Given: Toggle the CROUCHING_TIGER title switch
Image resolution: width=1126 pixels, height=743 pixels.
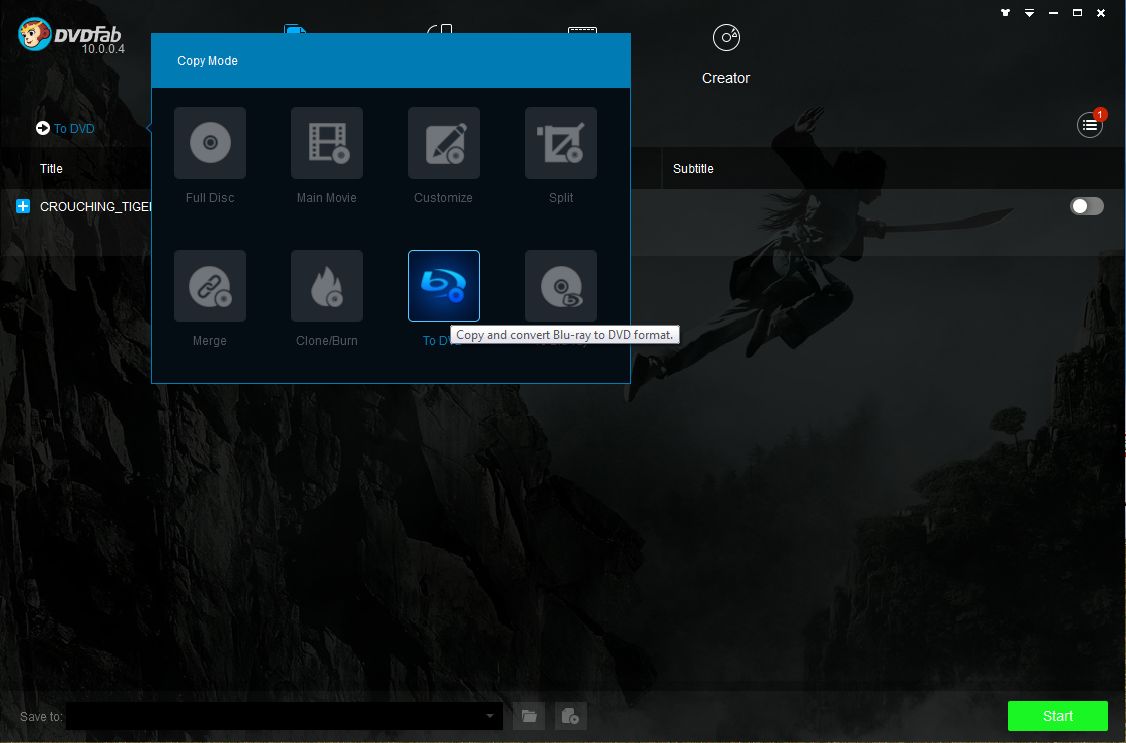Looking at the screenshot, I should [1087, 206].
